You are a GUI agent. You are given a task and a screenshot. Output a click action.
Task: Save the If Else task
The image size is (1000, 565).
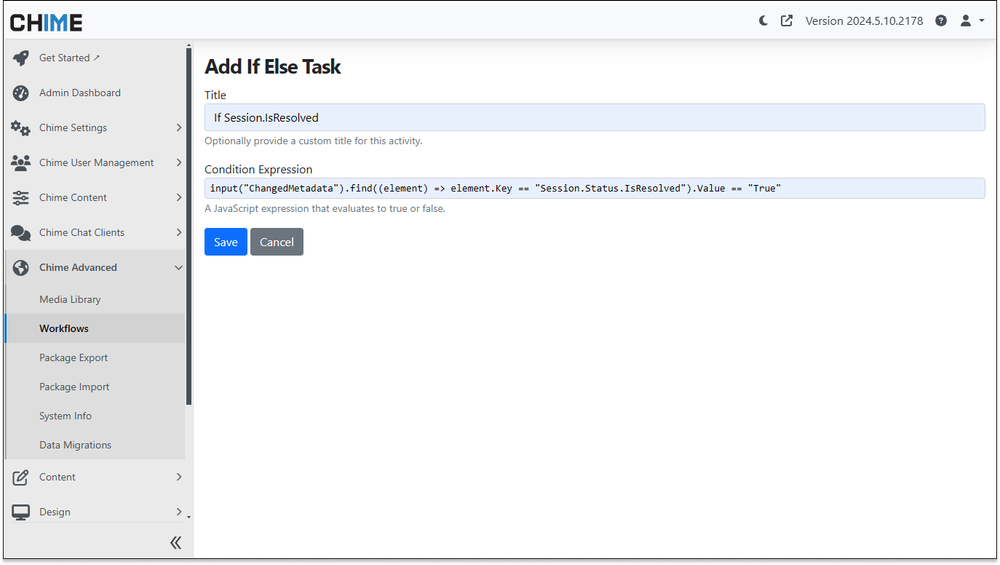[226, 242]
